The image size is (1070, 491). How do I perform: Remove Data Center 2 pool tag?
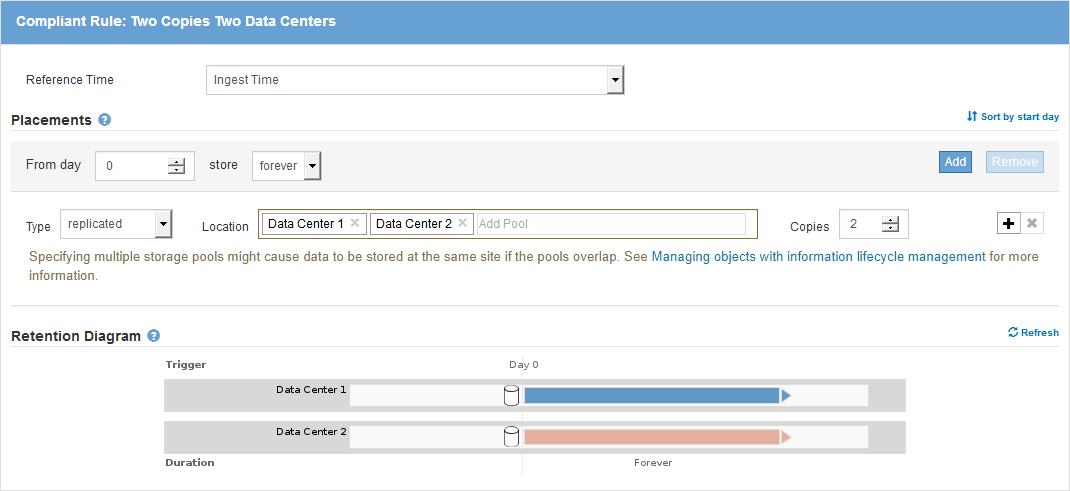[x=463, y=224]
